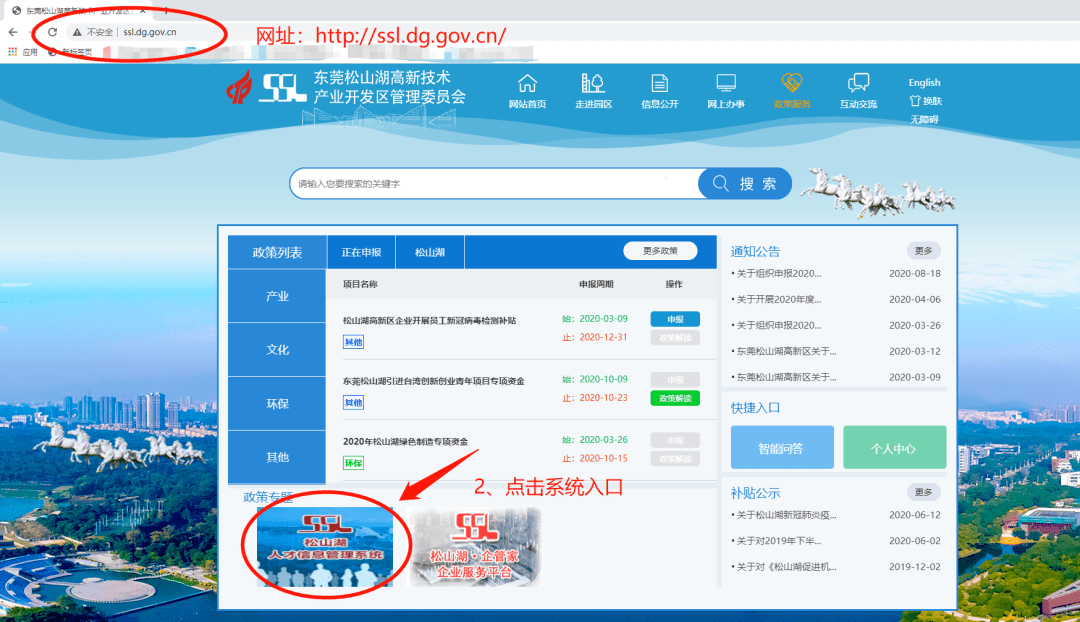Image resolution: width=1080 pixels, height=622 pixels.
Task: Click the 换肤 shirt icon
Action: 915,101
